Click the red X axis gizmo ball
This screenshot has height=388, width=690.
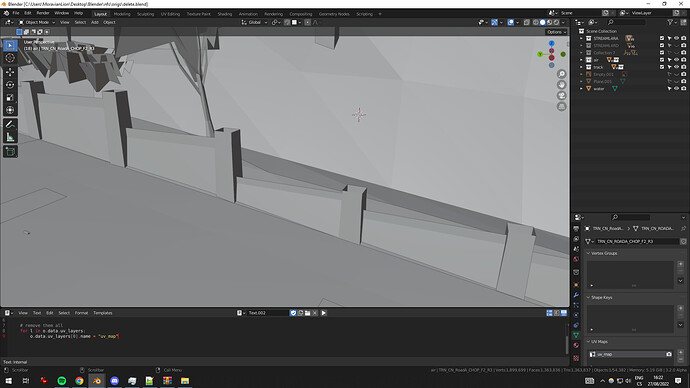point(551,58)
